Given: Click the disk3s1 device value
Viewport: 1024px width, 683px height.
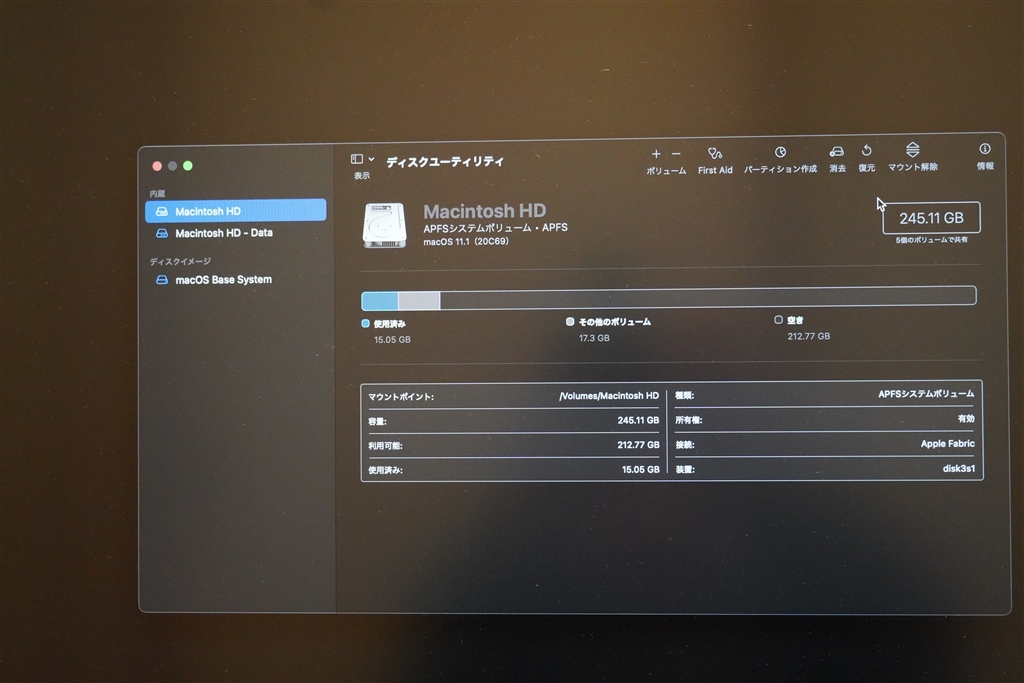Looking at the screenshot, I should click(959, 468).
